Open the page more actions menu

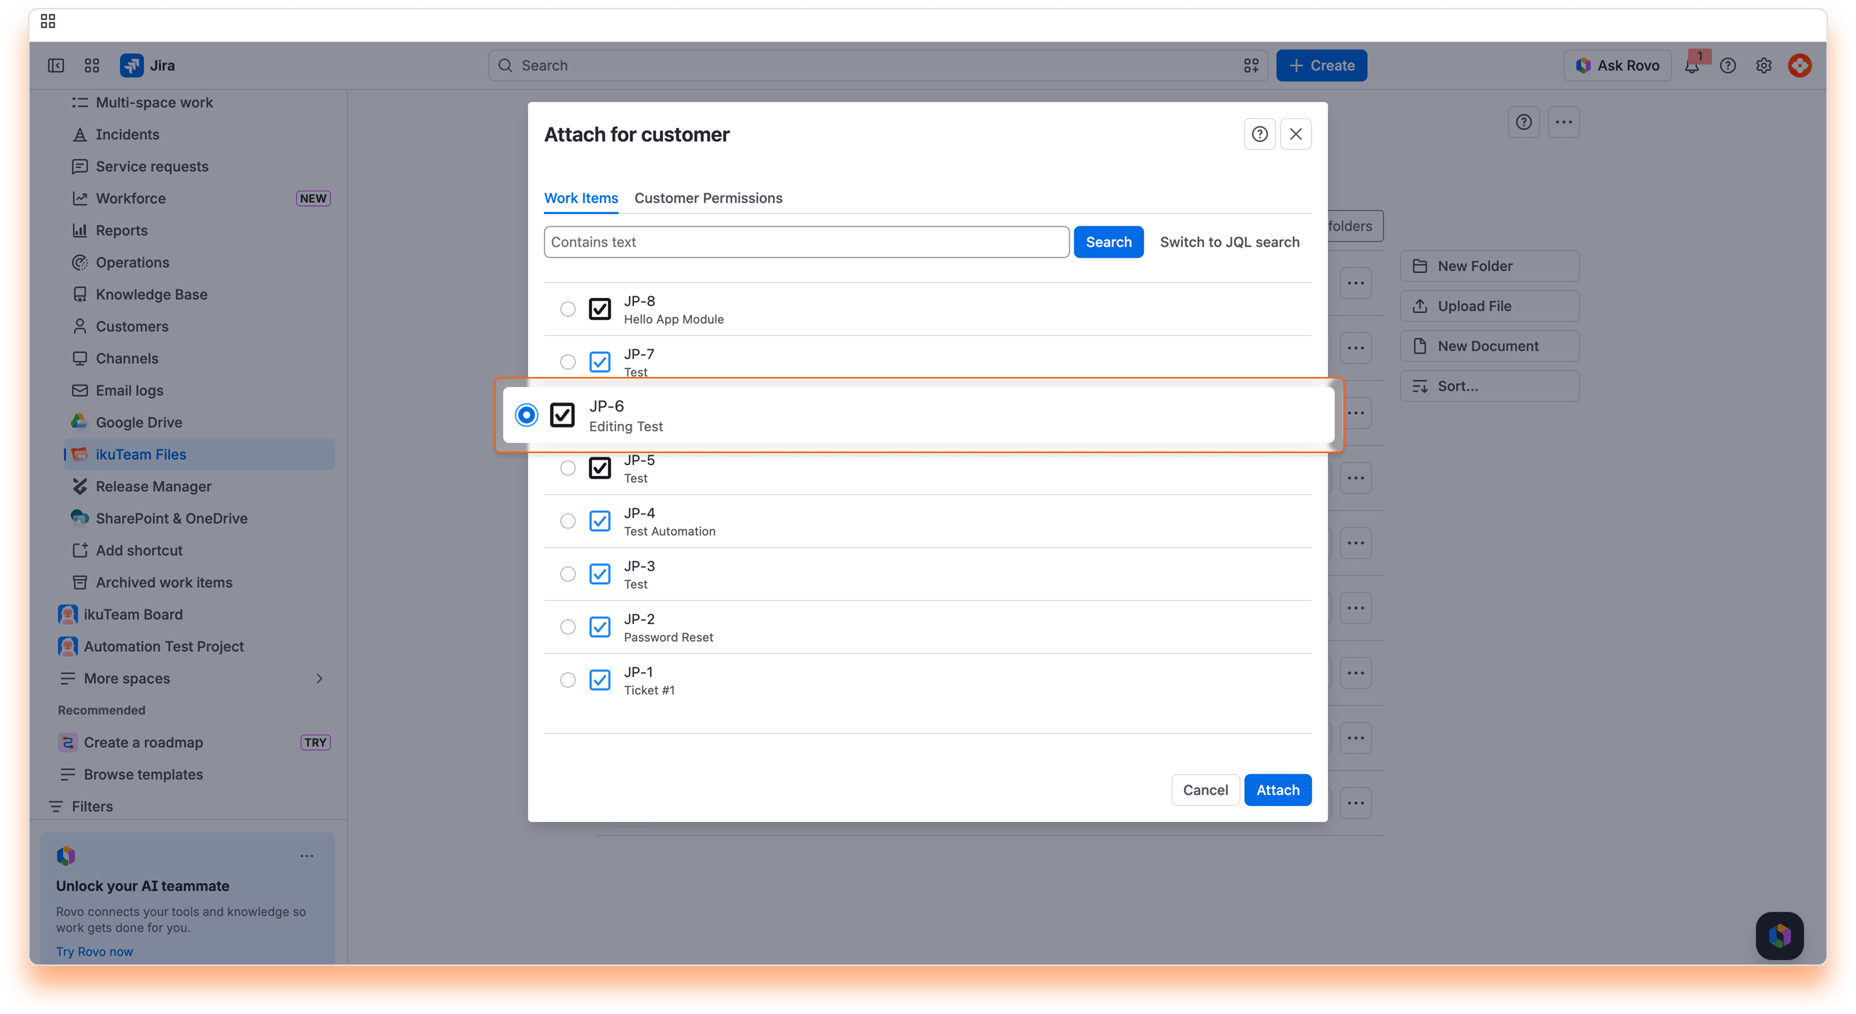tap(1564, 122)
